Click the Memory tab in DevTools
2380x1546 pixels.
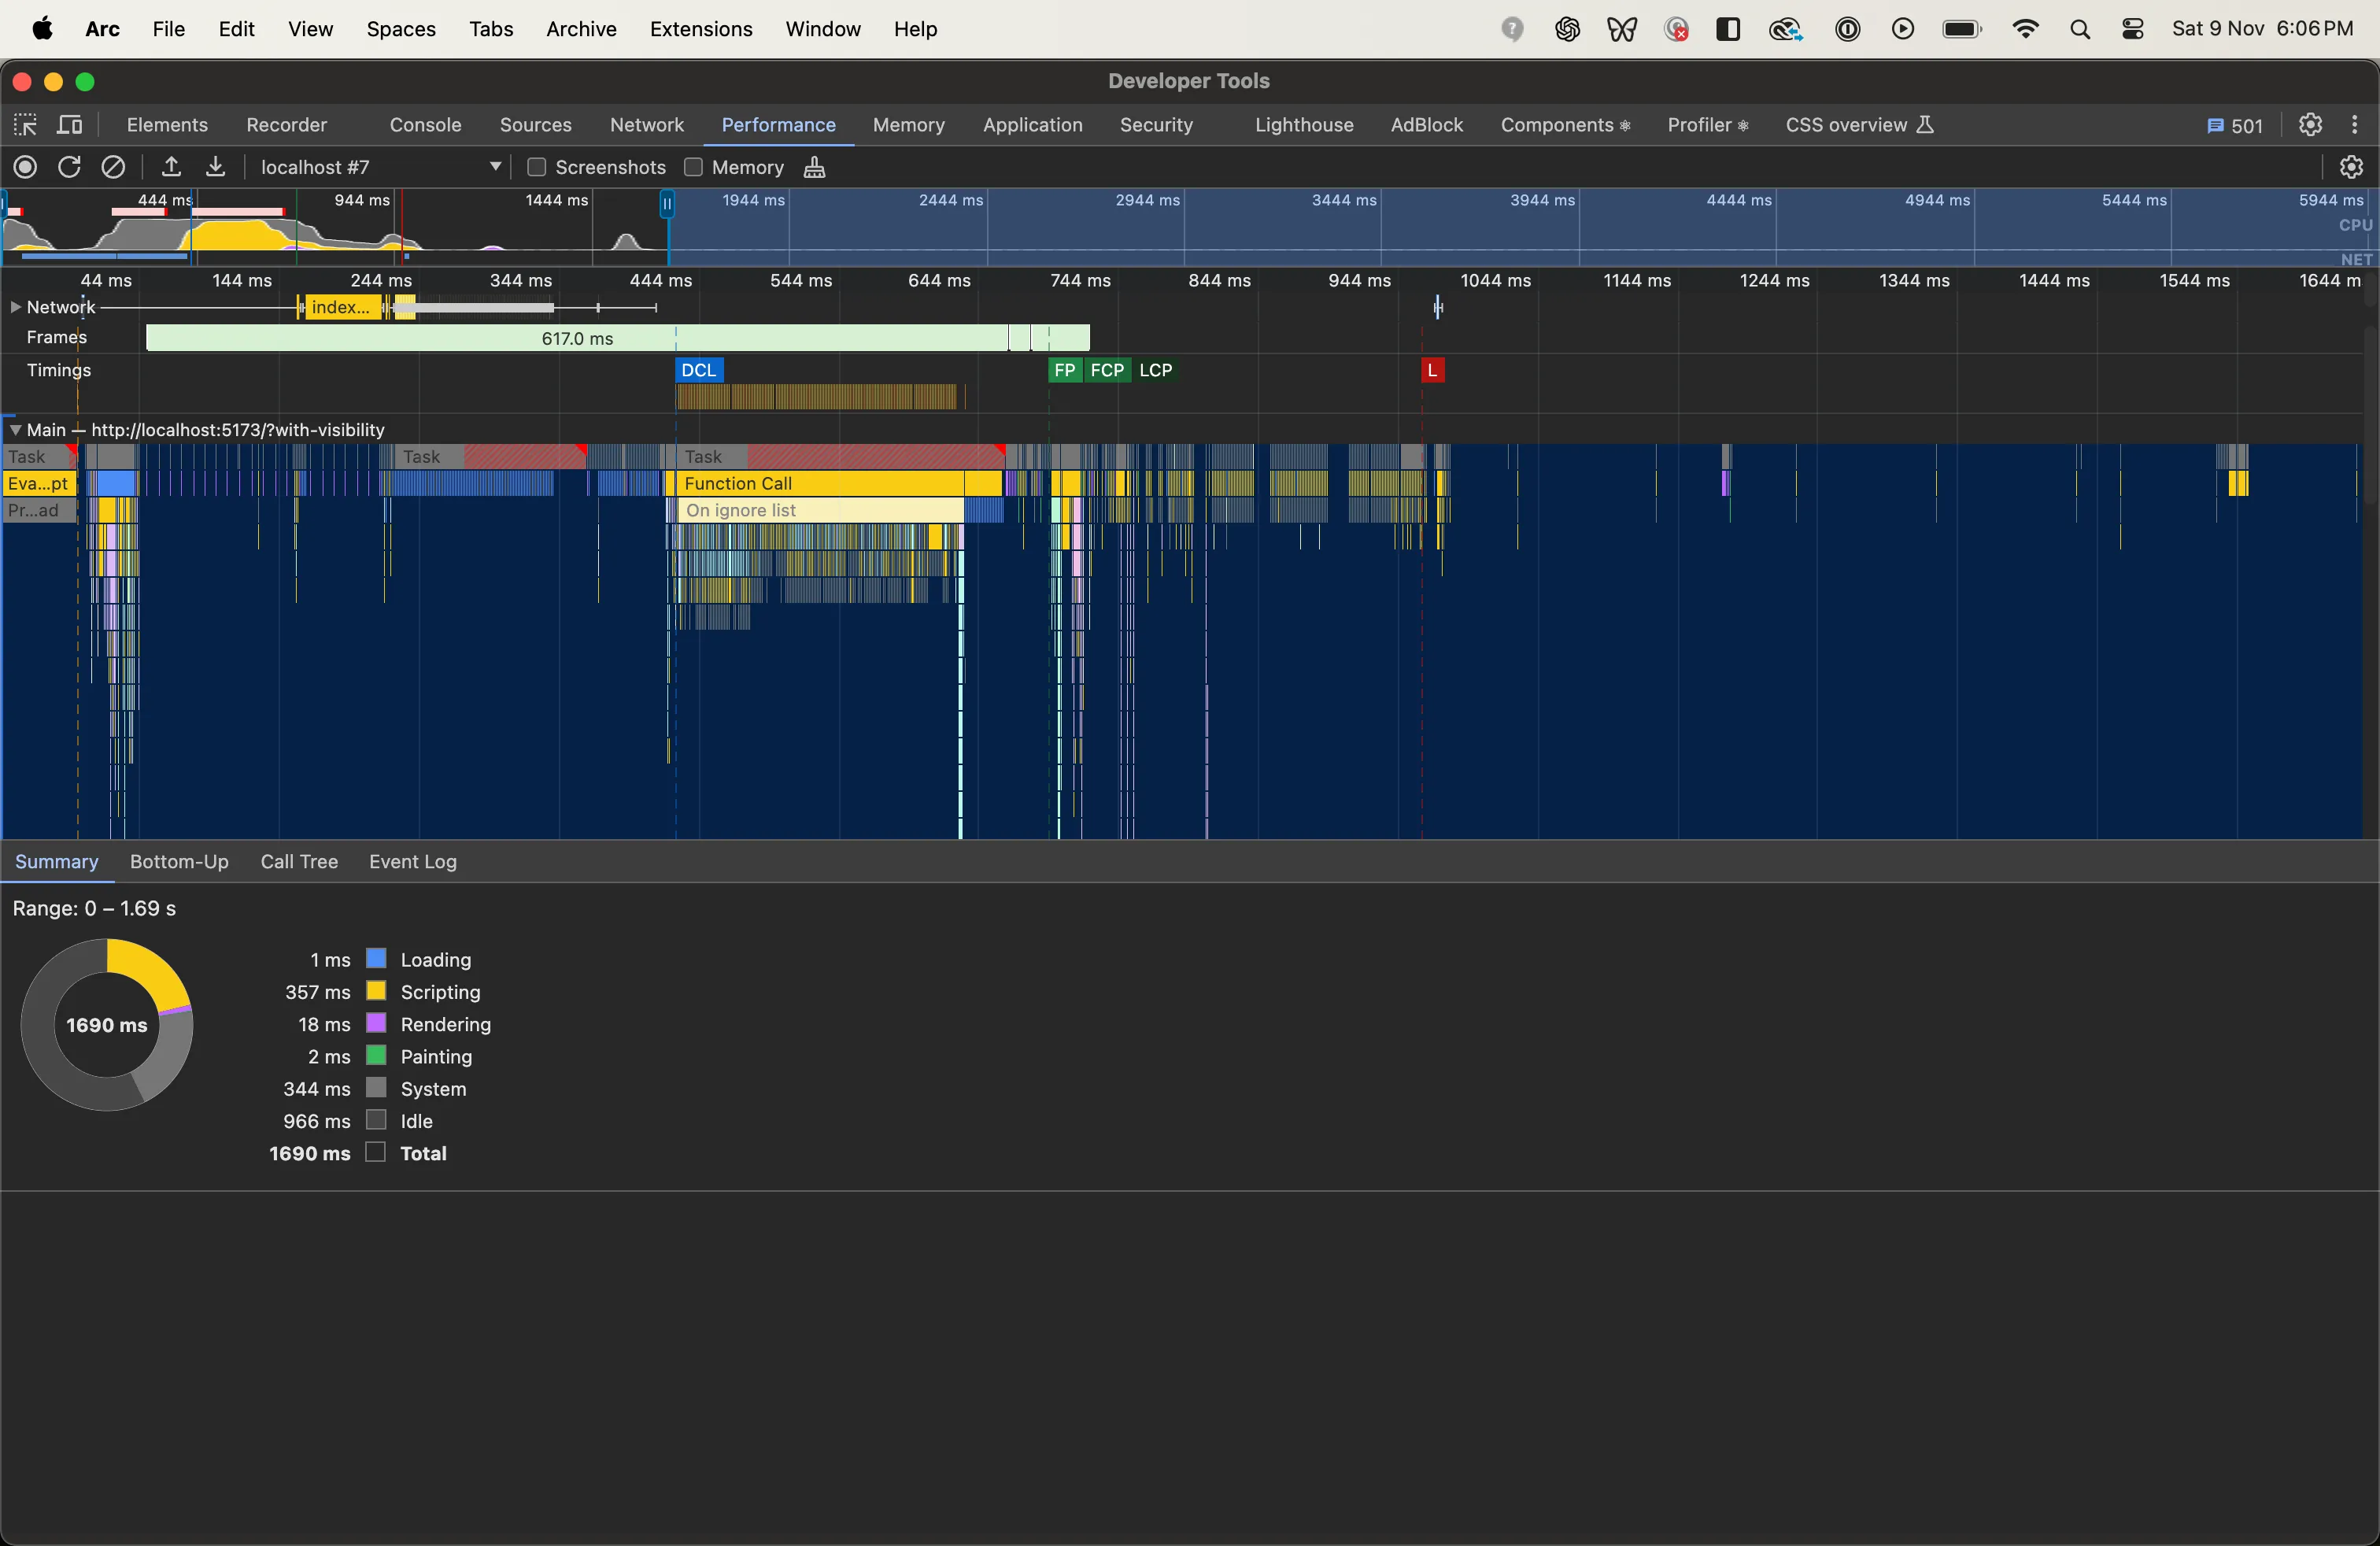[x=909, y=125]
